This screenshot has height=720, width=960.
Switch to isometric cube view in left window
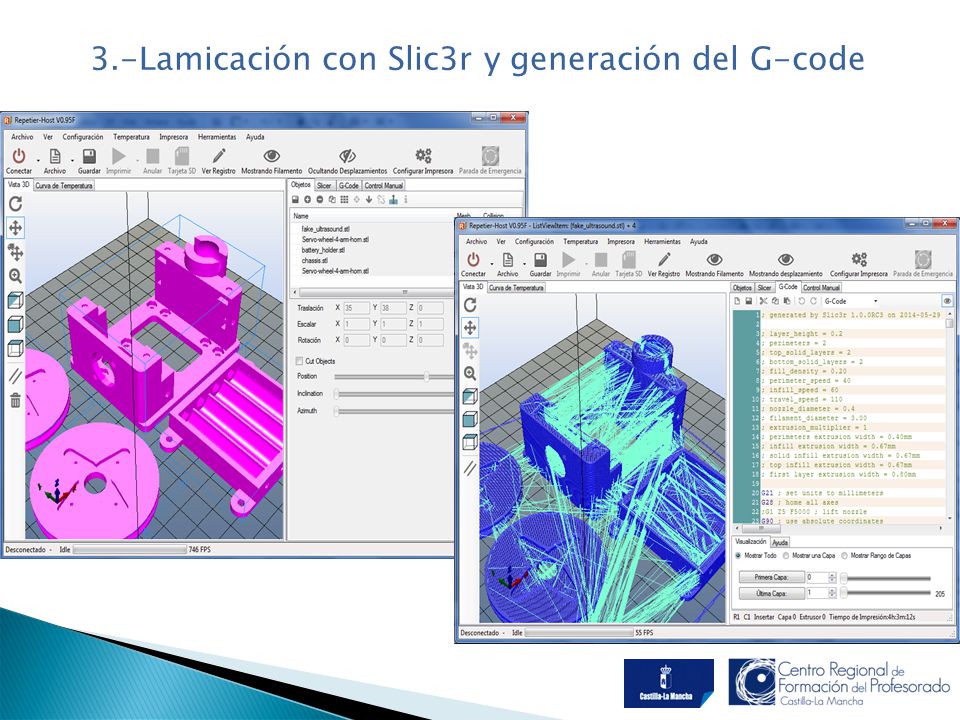click(15, 300)
